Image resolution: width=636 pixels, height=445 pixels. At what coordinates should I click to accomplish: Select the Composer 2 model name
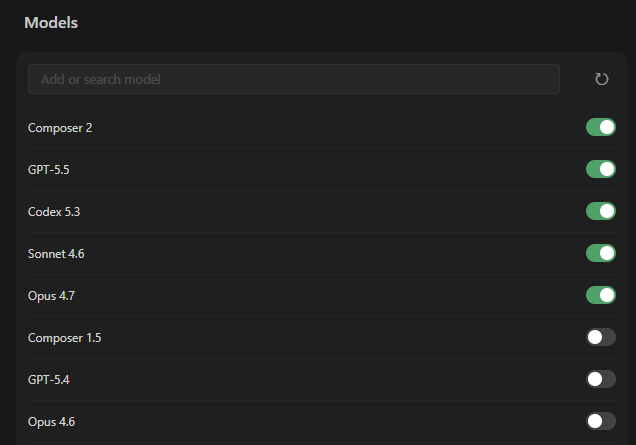point(60,128)
